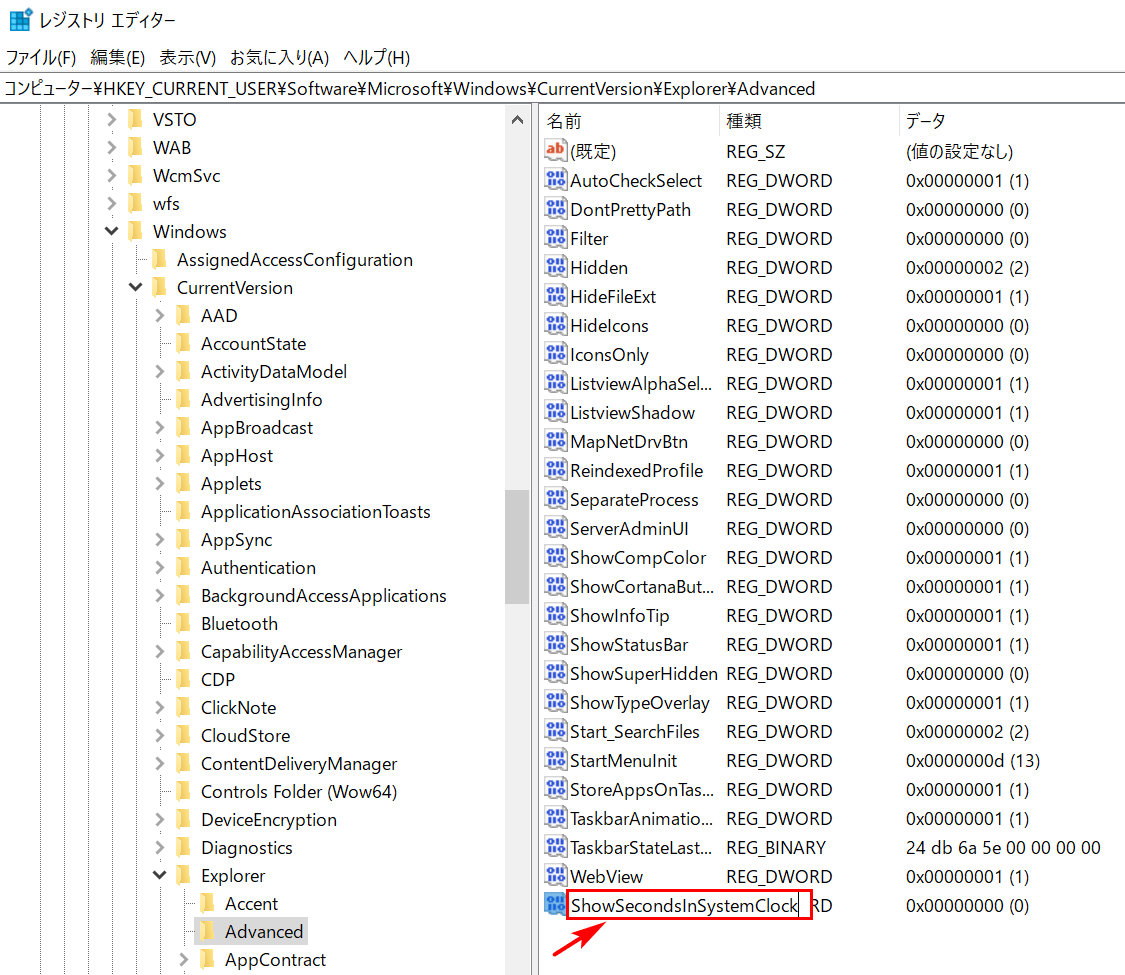The image size is (1125, 975).
Task: Open the 編集(E) menu
Action: point(118,57)
